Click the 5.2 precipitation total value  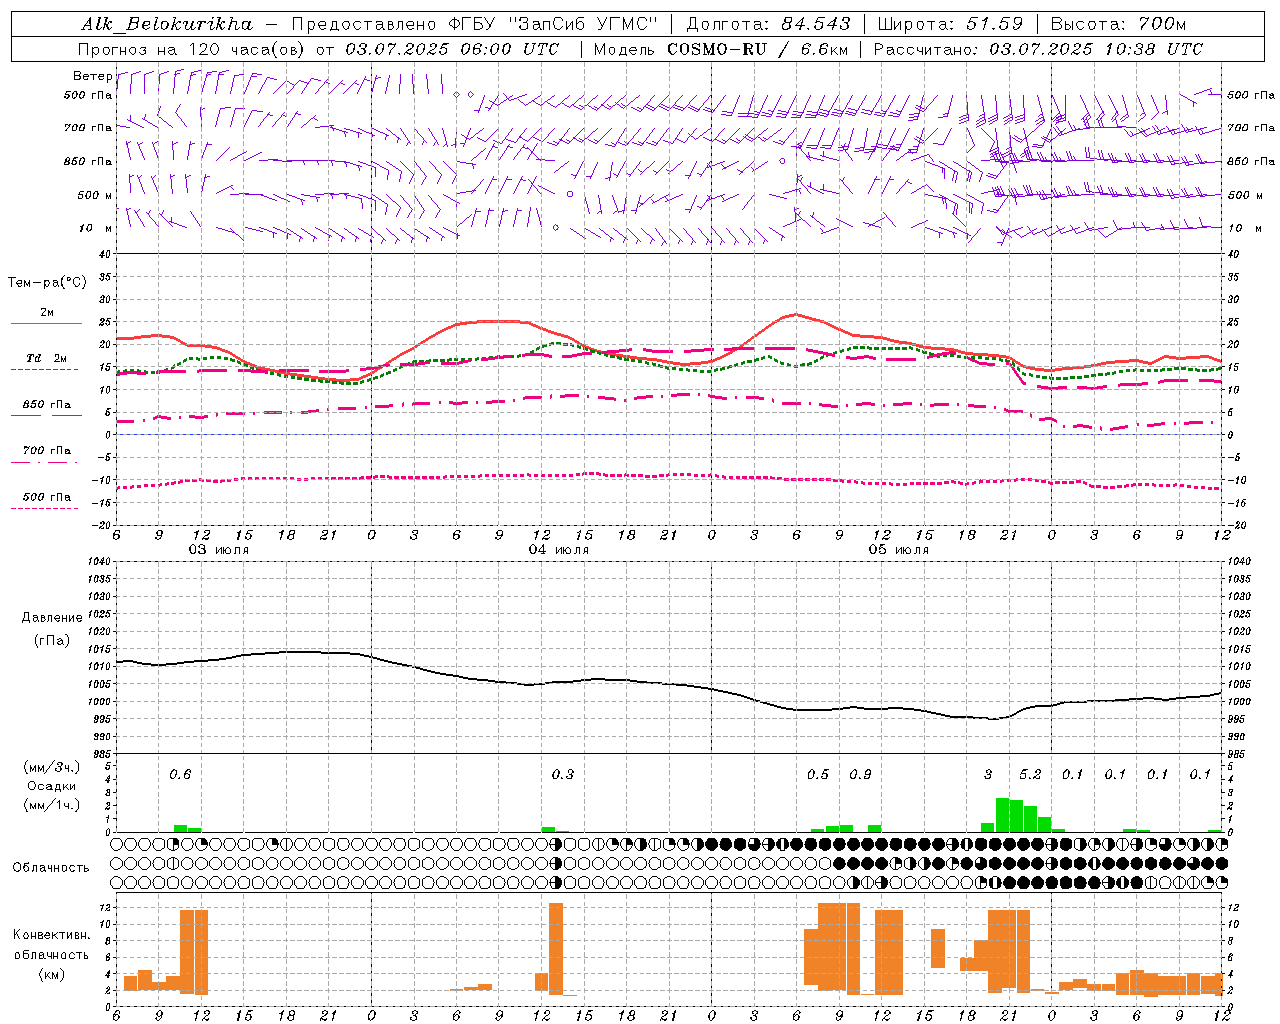(1030, 774)
